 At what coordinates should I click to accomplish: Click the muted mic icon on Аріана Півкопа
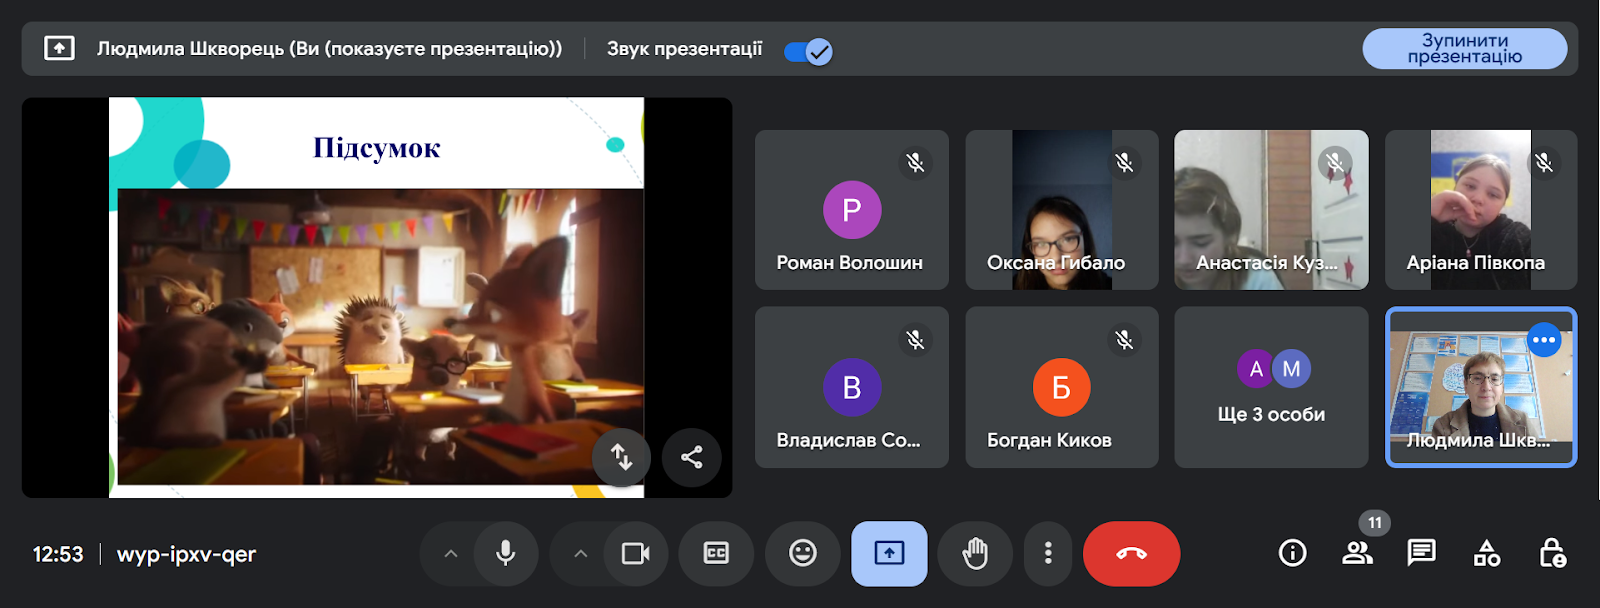[x=1544, y=163]
